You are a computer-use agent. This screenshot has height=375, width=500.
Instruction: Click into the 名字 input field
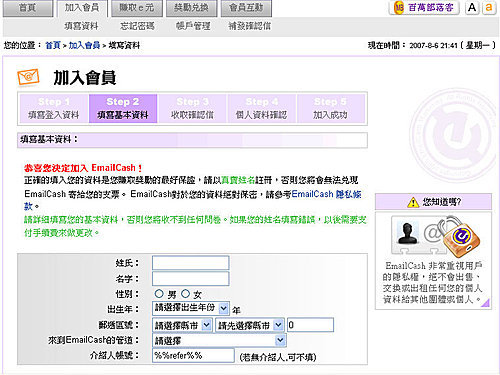click(x=191, y=279)
